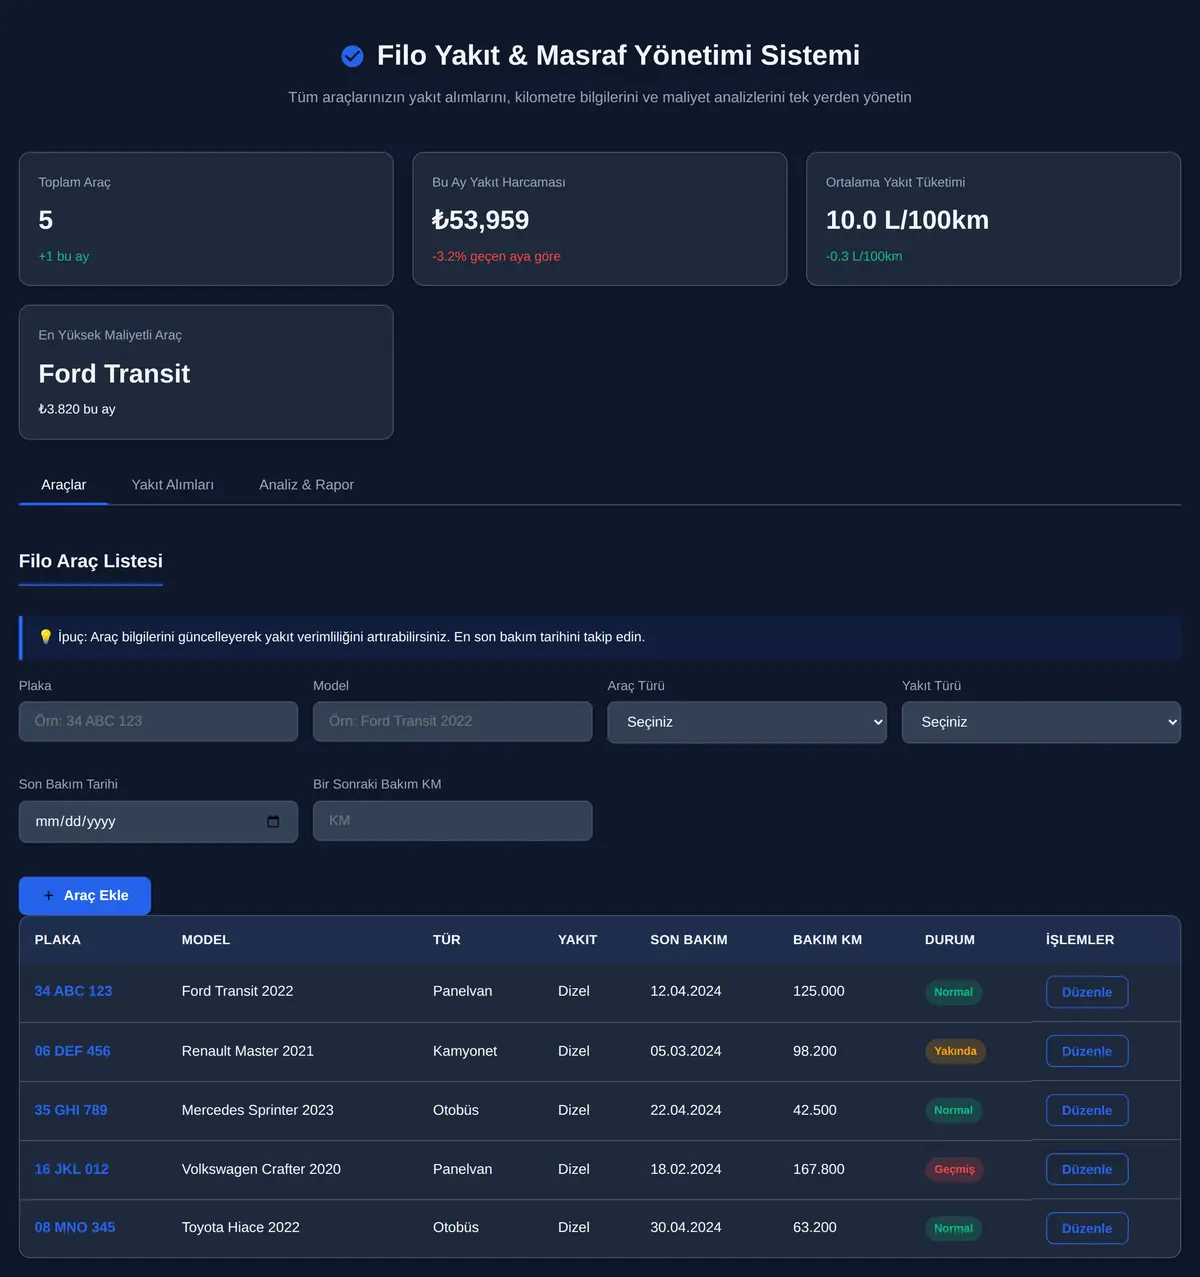Image resolution: width=1200 pixels, height=1277 pixels.
Task: Click the lightbulb tip icon
Action: click(x=45, y=637)
